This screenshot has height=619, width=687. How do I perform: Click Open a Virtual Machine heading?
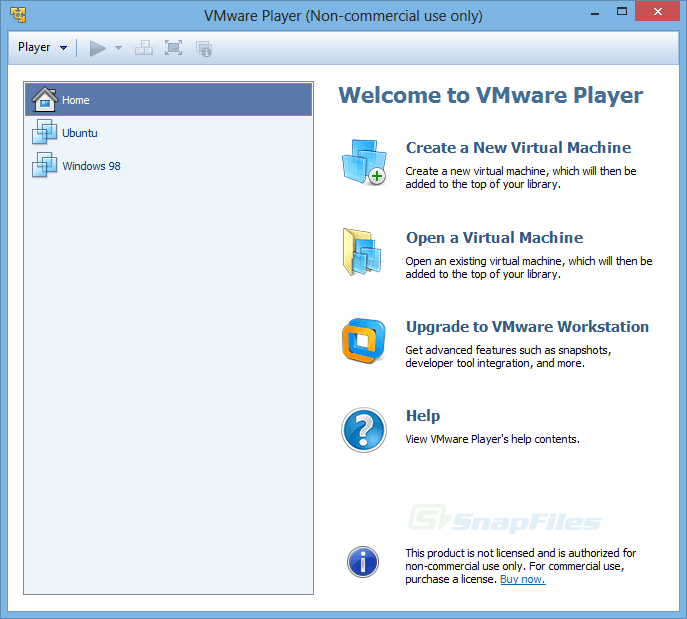click(x=494, y=237)
